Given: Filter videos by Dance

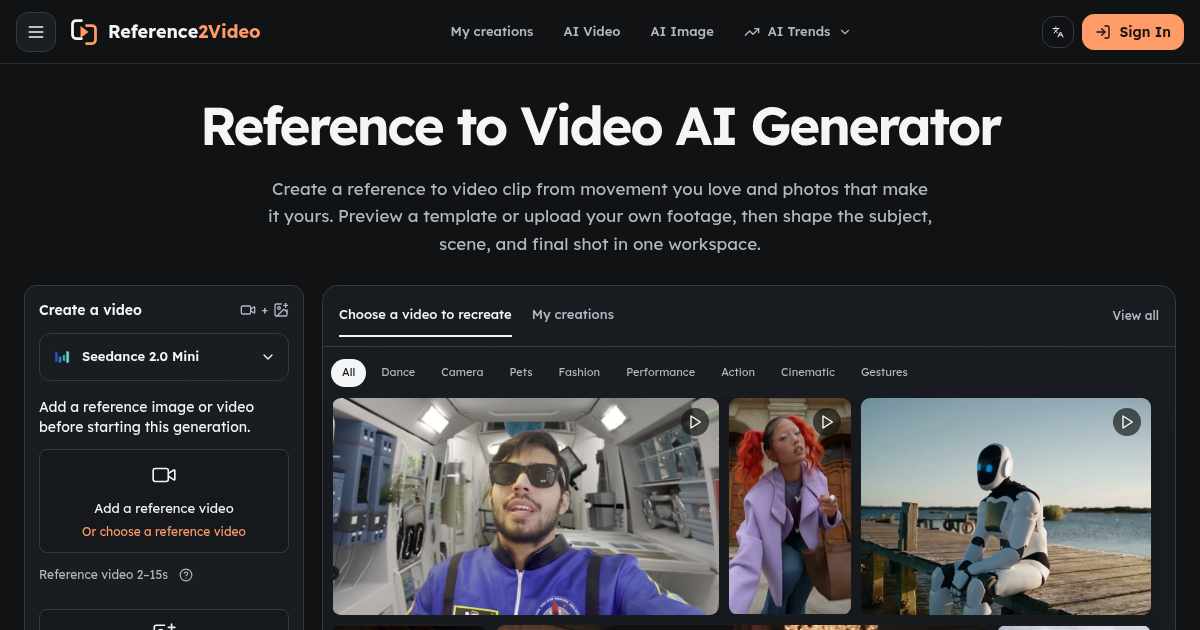Looking at the screenshot, I should 398,372.
